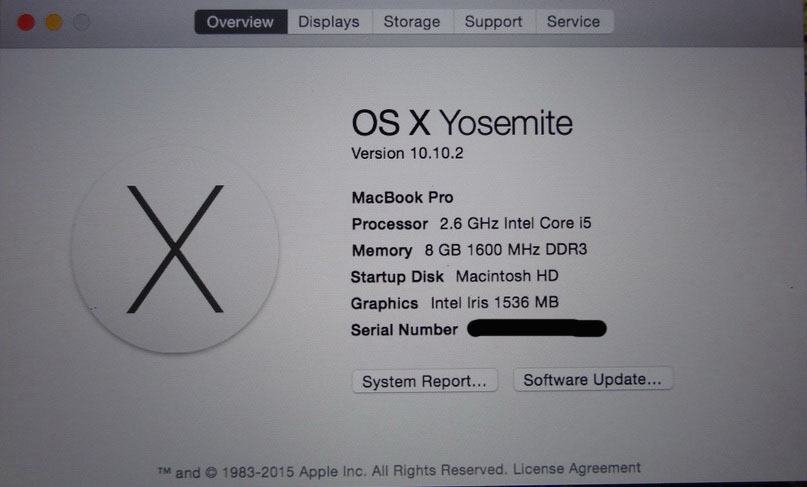Click the OS X Yosemite heading
This screenshot has width=807, height=487.
point(462,123)
